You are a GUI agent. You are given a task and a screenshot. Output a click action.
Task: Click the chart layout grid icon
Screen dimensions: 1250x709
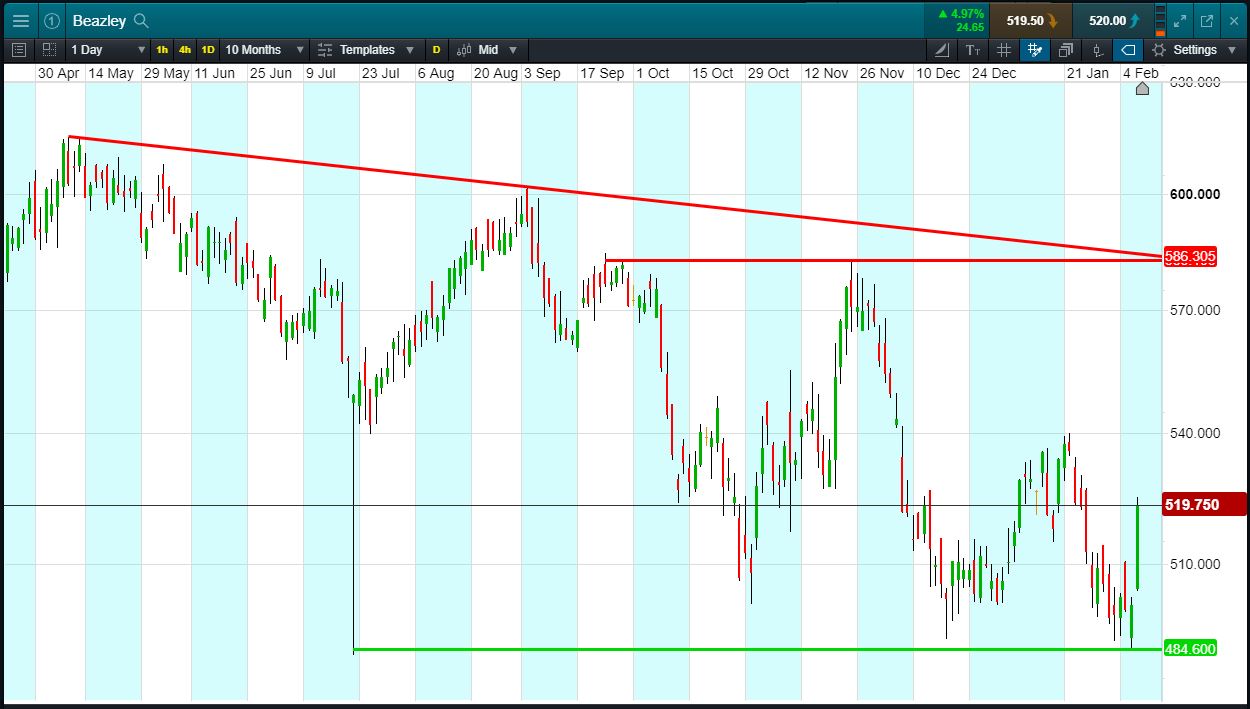click(x=49, y=49)
